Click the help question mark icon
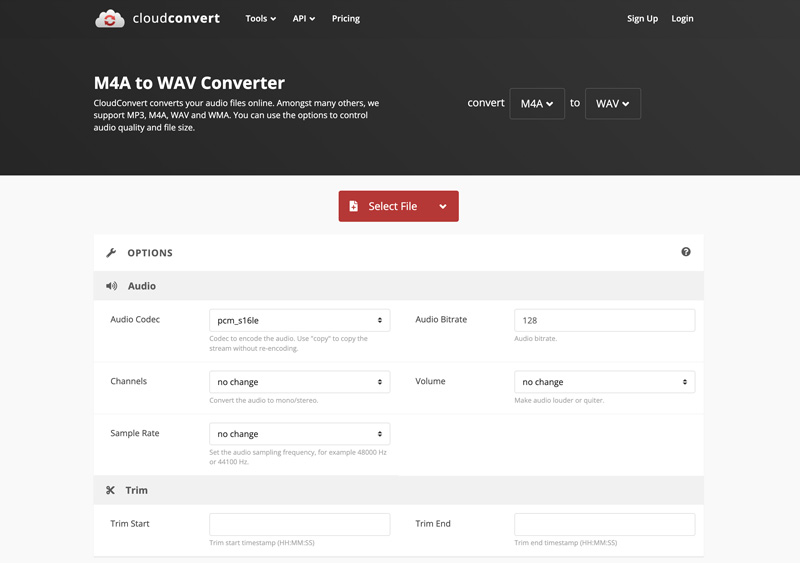Image resolution: width=800 pixels, height=563 pixels. click(686, 252)
